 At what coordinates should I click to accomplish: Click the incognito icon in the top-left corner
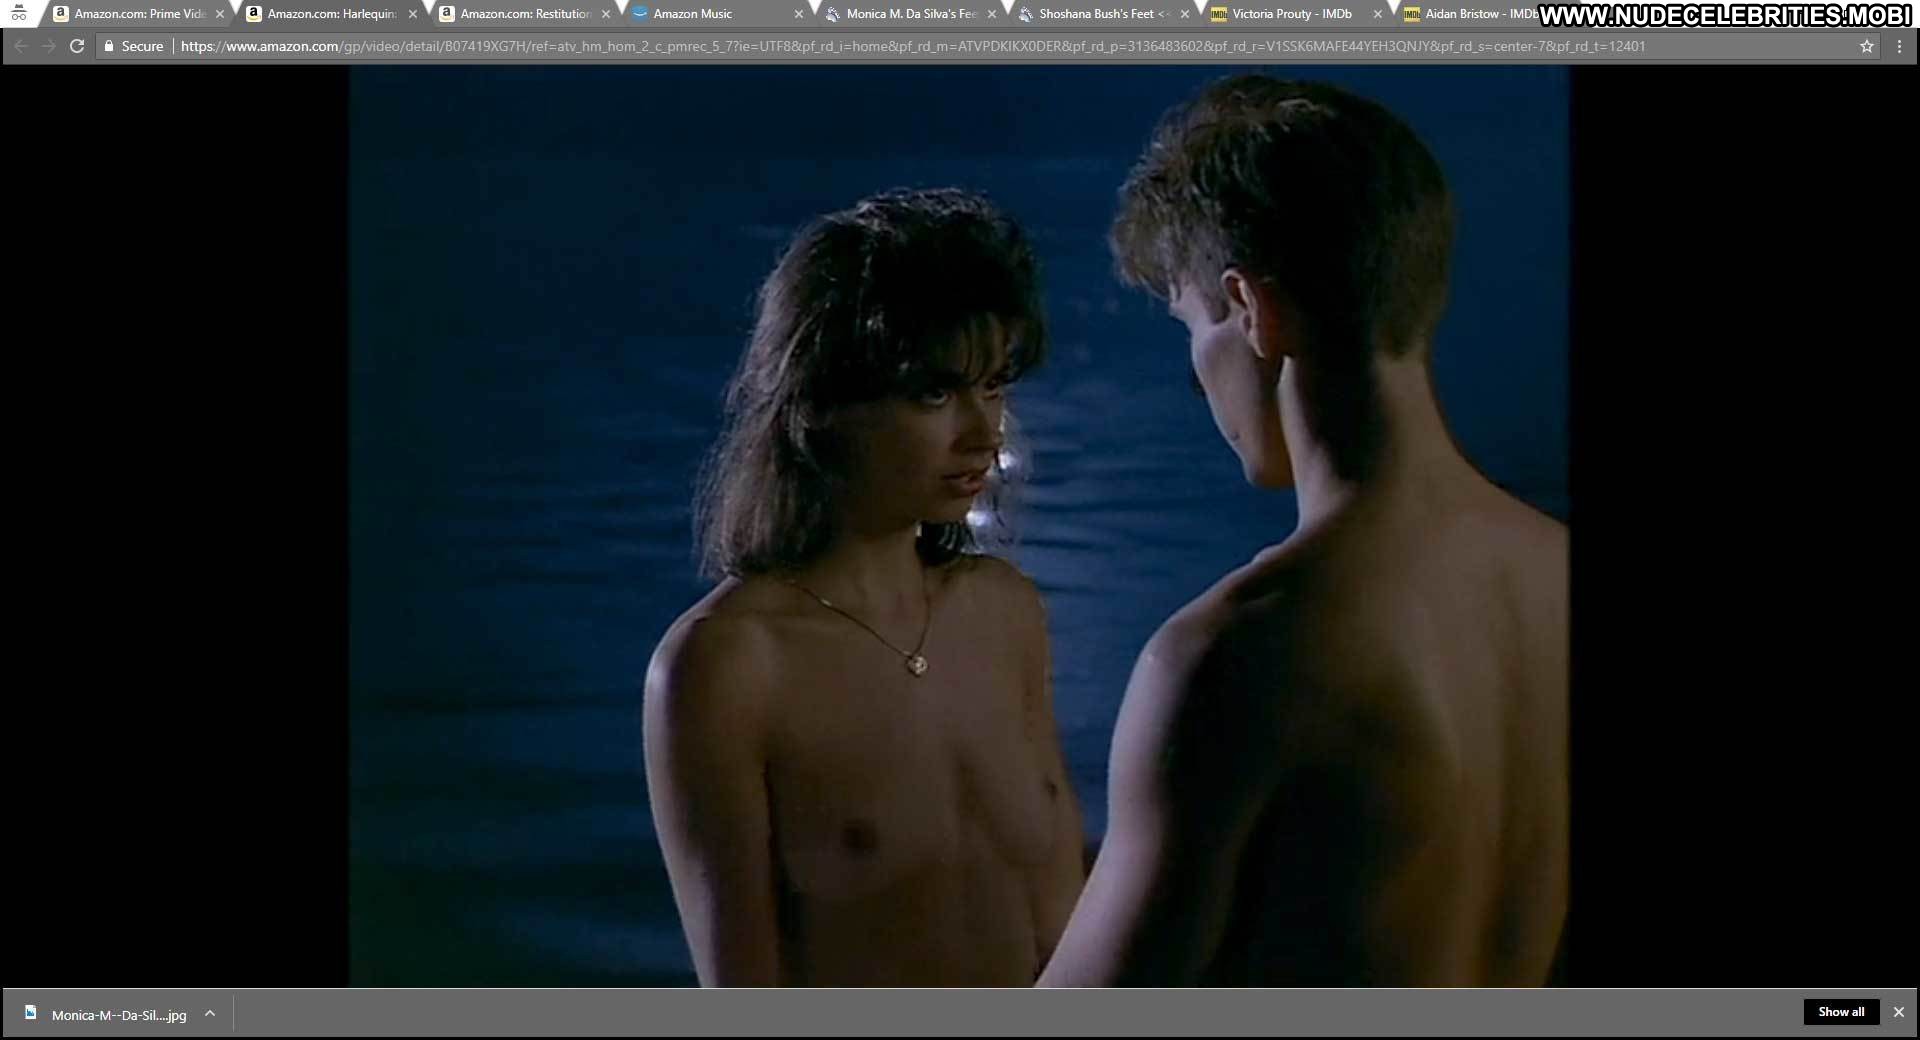pyautogui.click(x=19, y=14)
